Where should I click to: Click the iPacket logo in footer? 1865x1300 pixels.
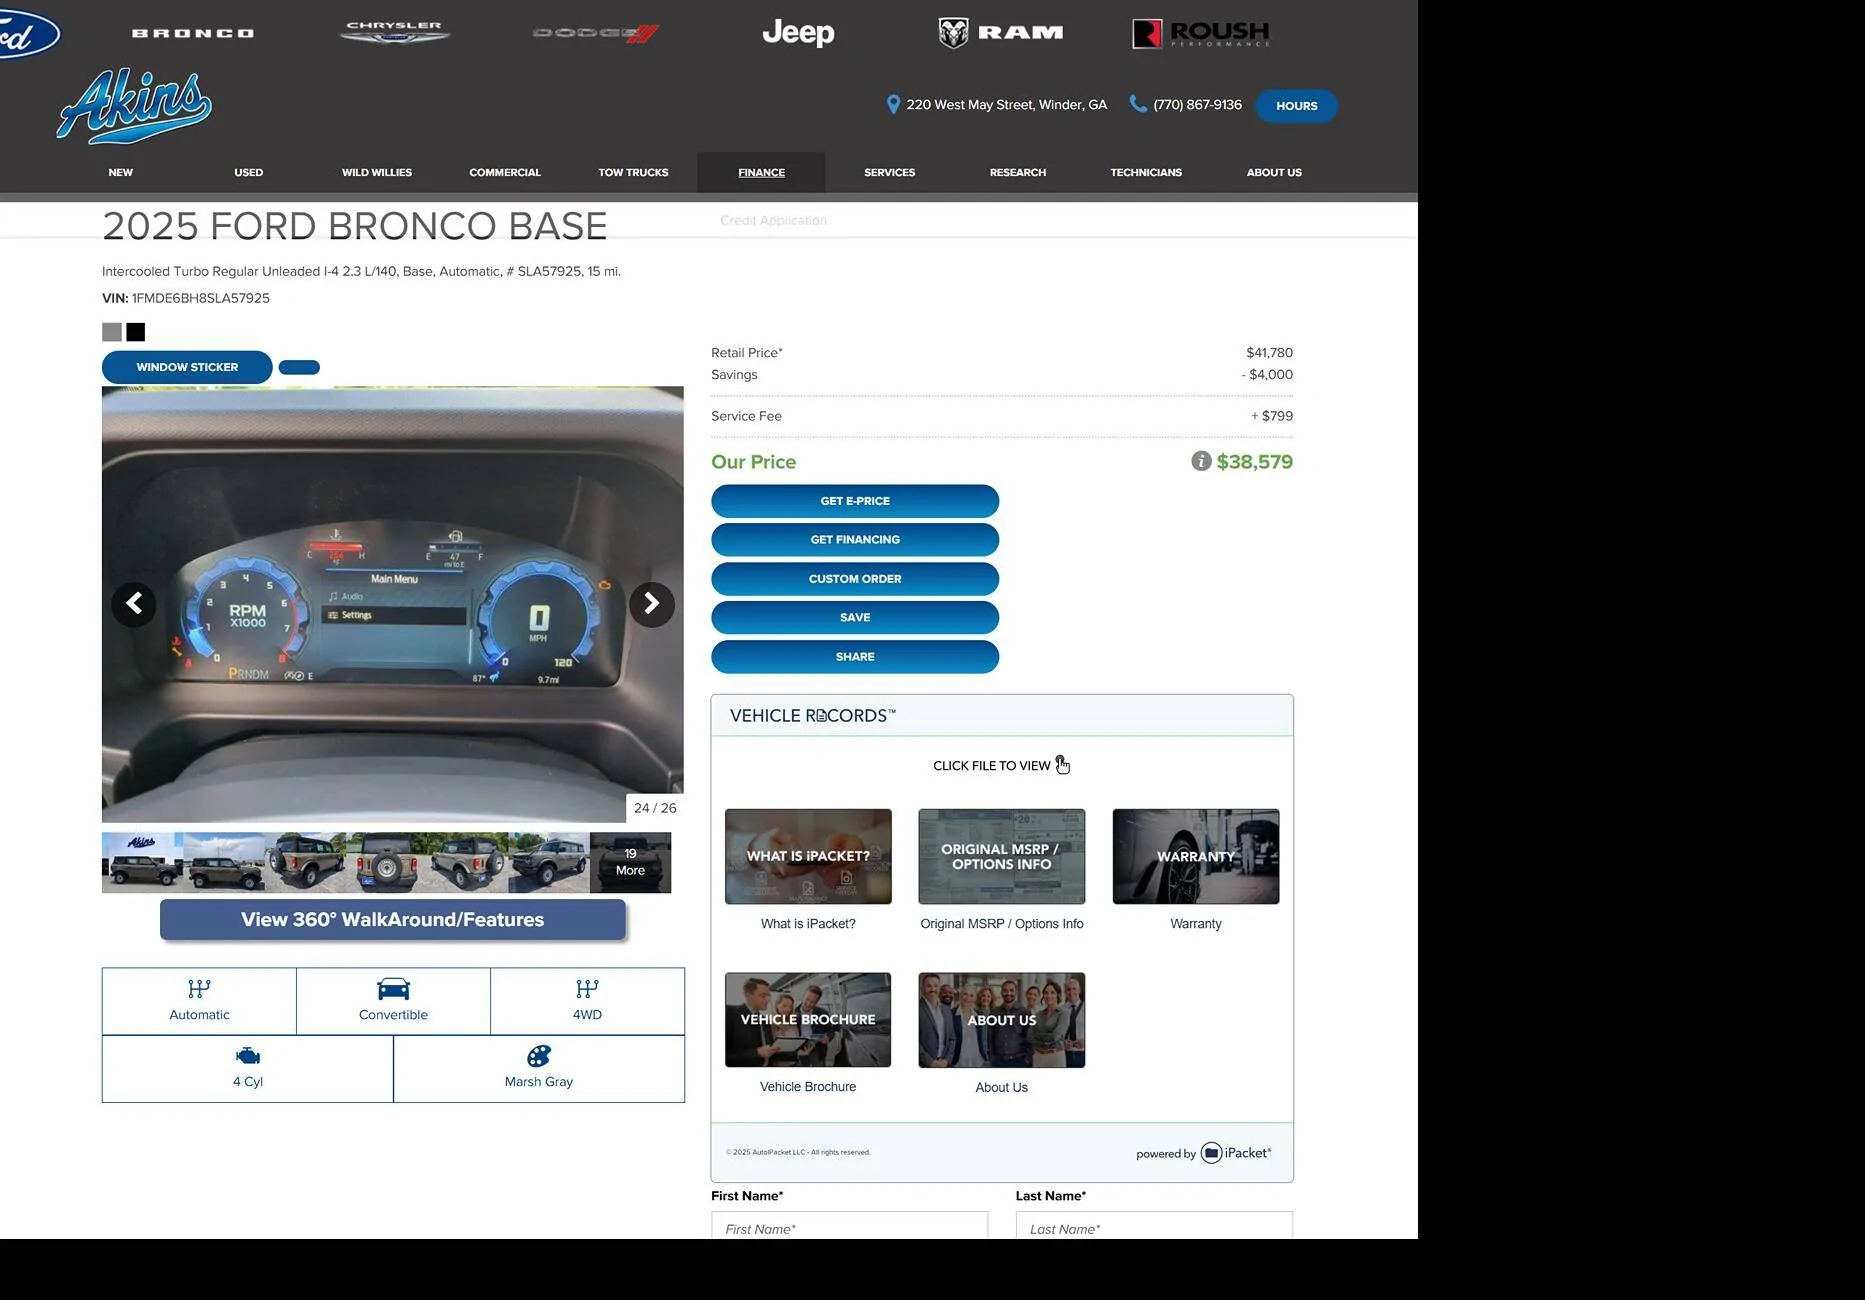click(x=1236, y=1153)
